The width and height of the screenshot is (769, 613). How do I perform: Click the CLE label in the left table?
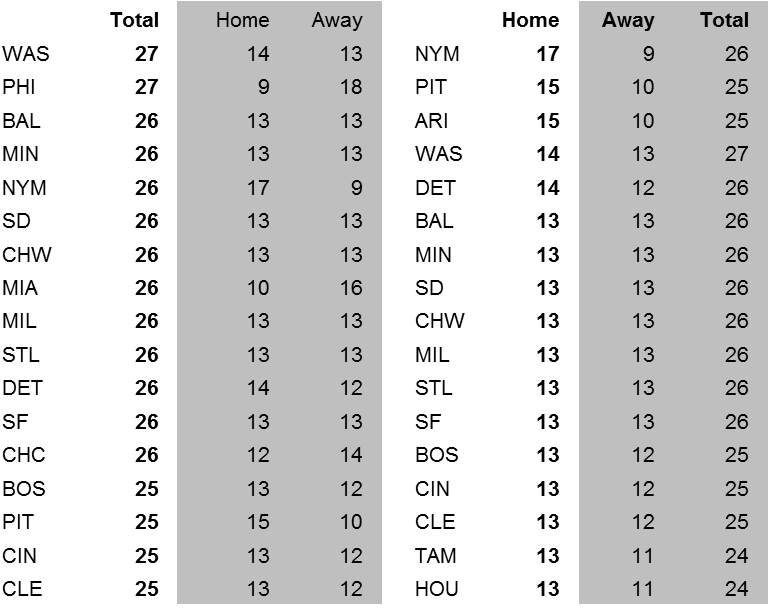22,589
